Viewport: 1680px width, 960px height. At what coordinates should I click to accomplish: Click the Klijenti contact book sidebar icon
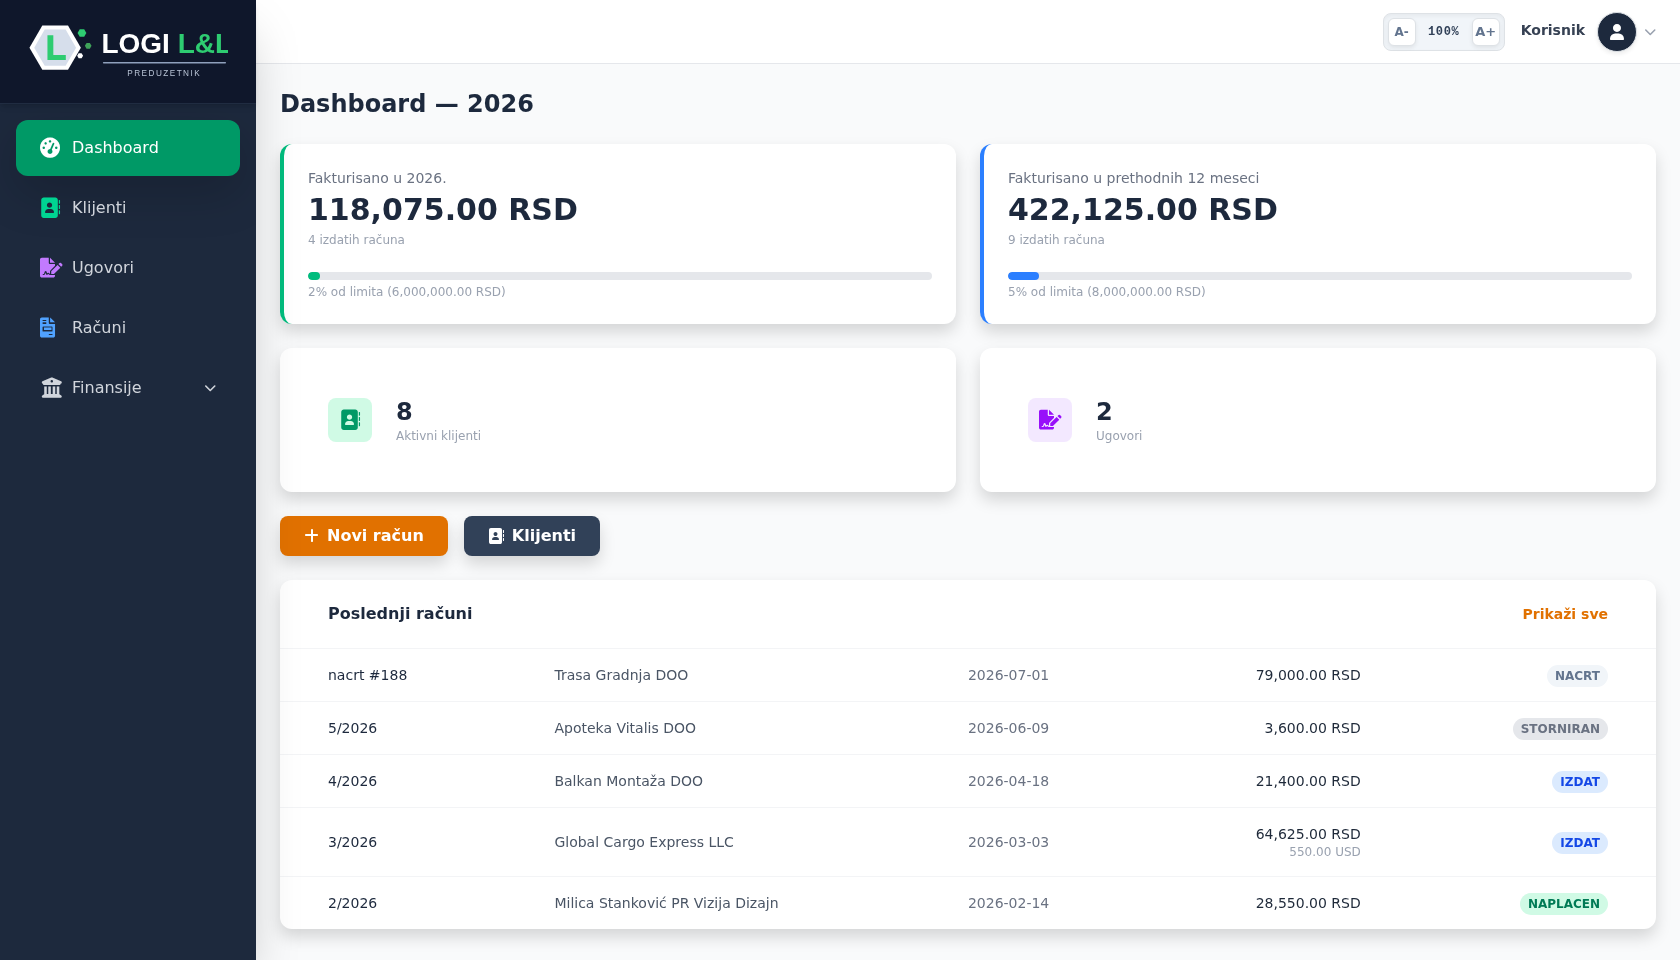click(x=50, y=208)
